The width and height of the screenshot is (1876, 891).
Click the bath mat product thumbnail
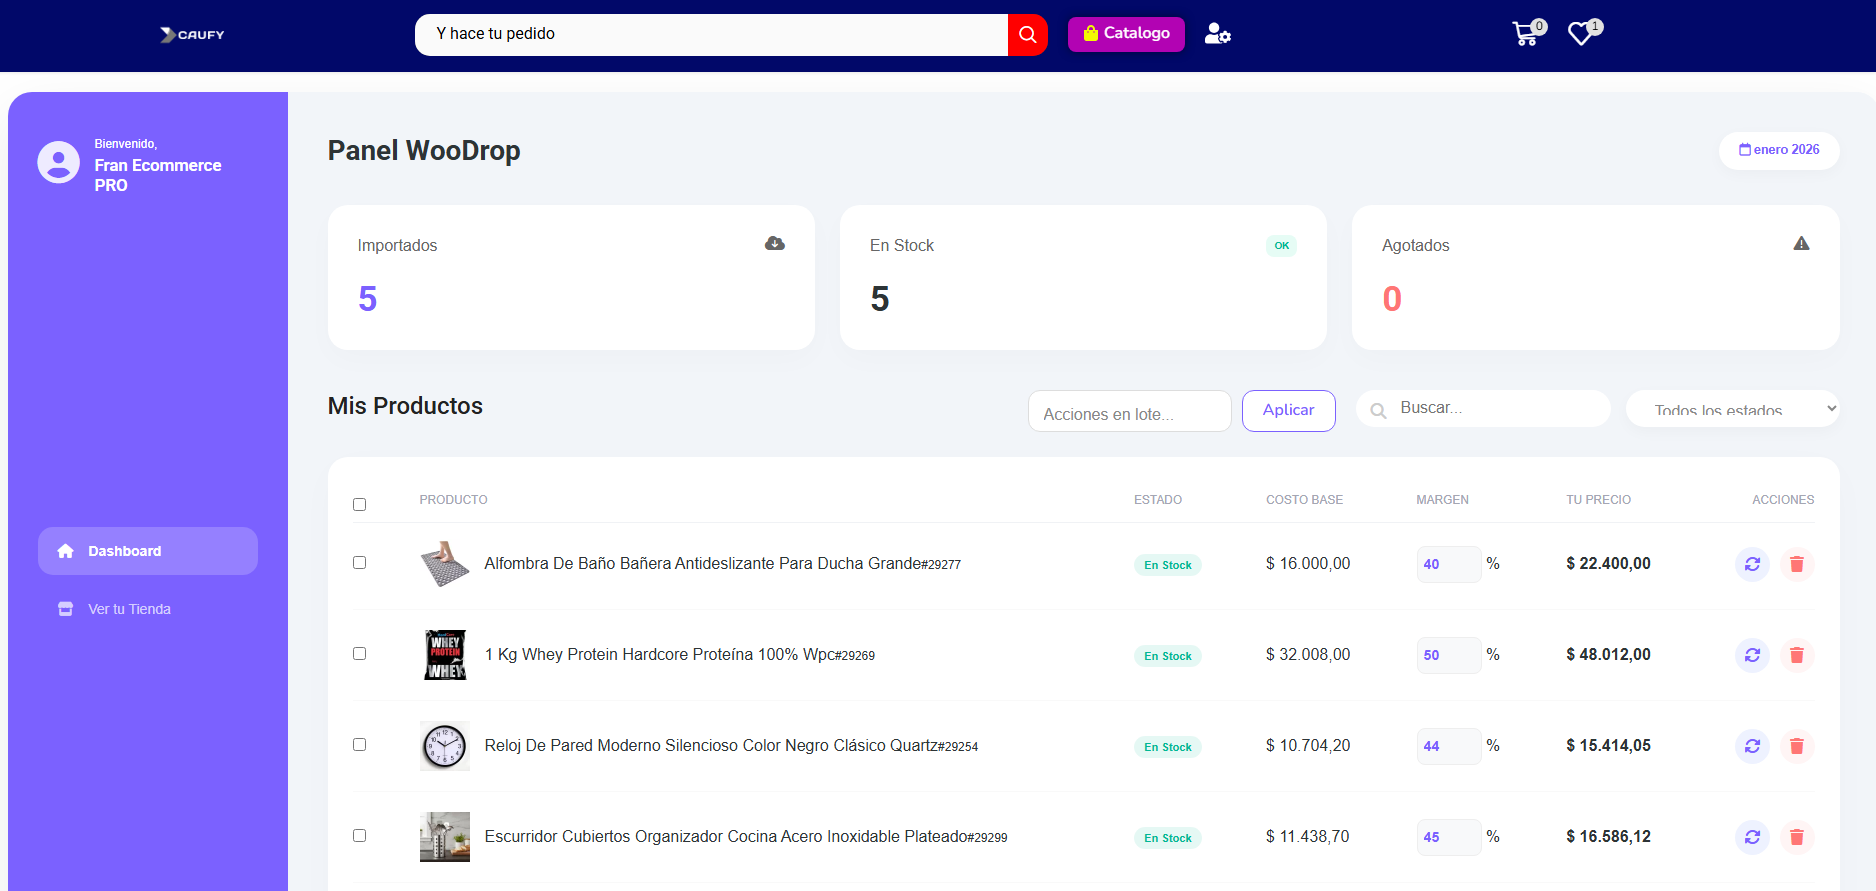click(x=445, y=564)
